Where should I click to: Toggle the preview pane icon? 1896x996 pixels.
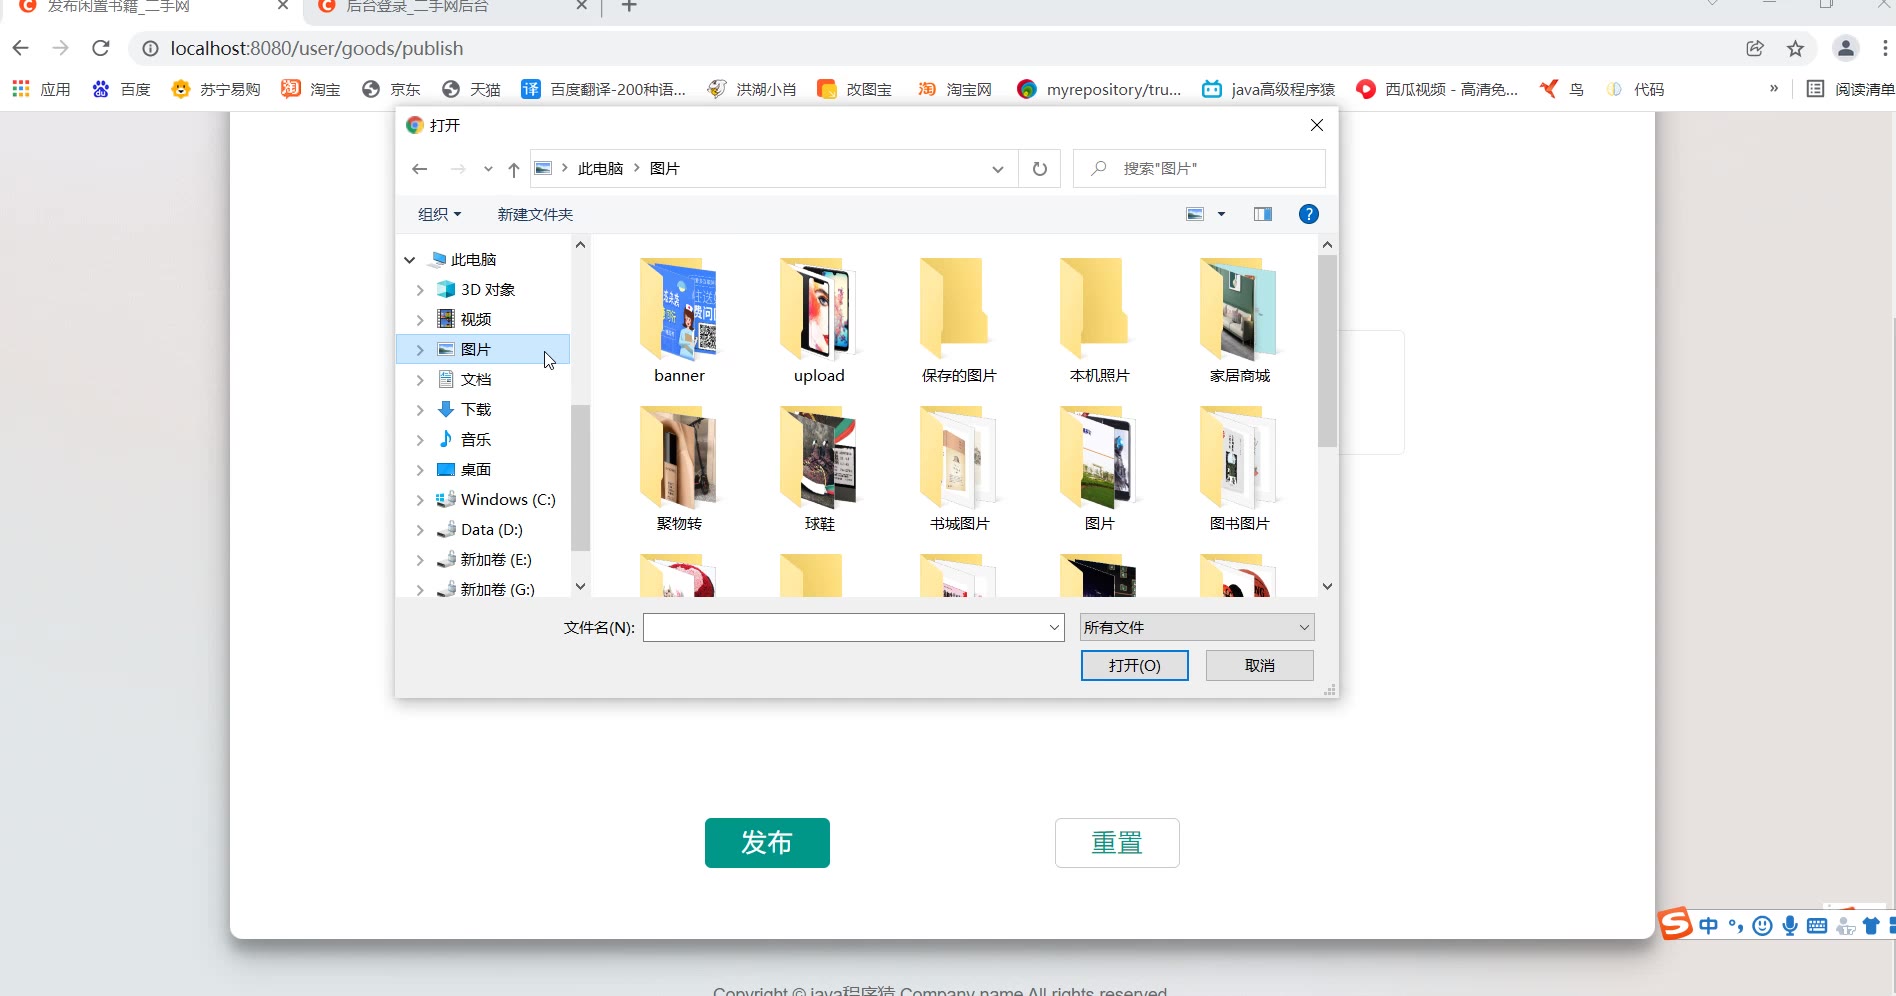(1263, 214)
